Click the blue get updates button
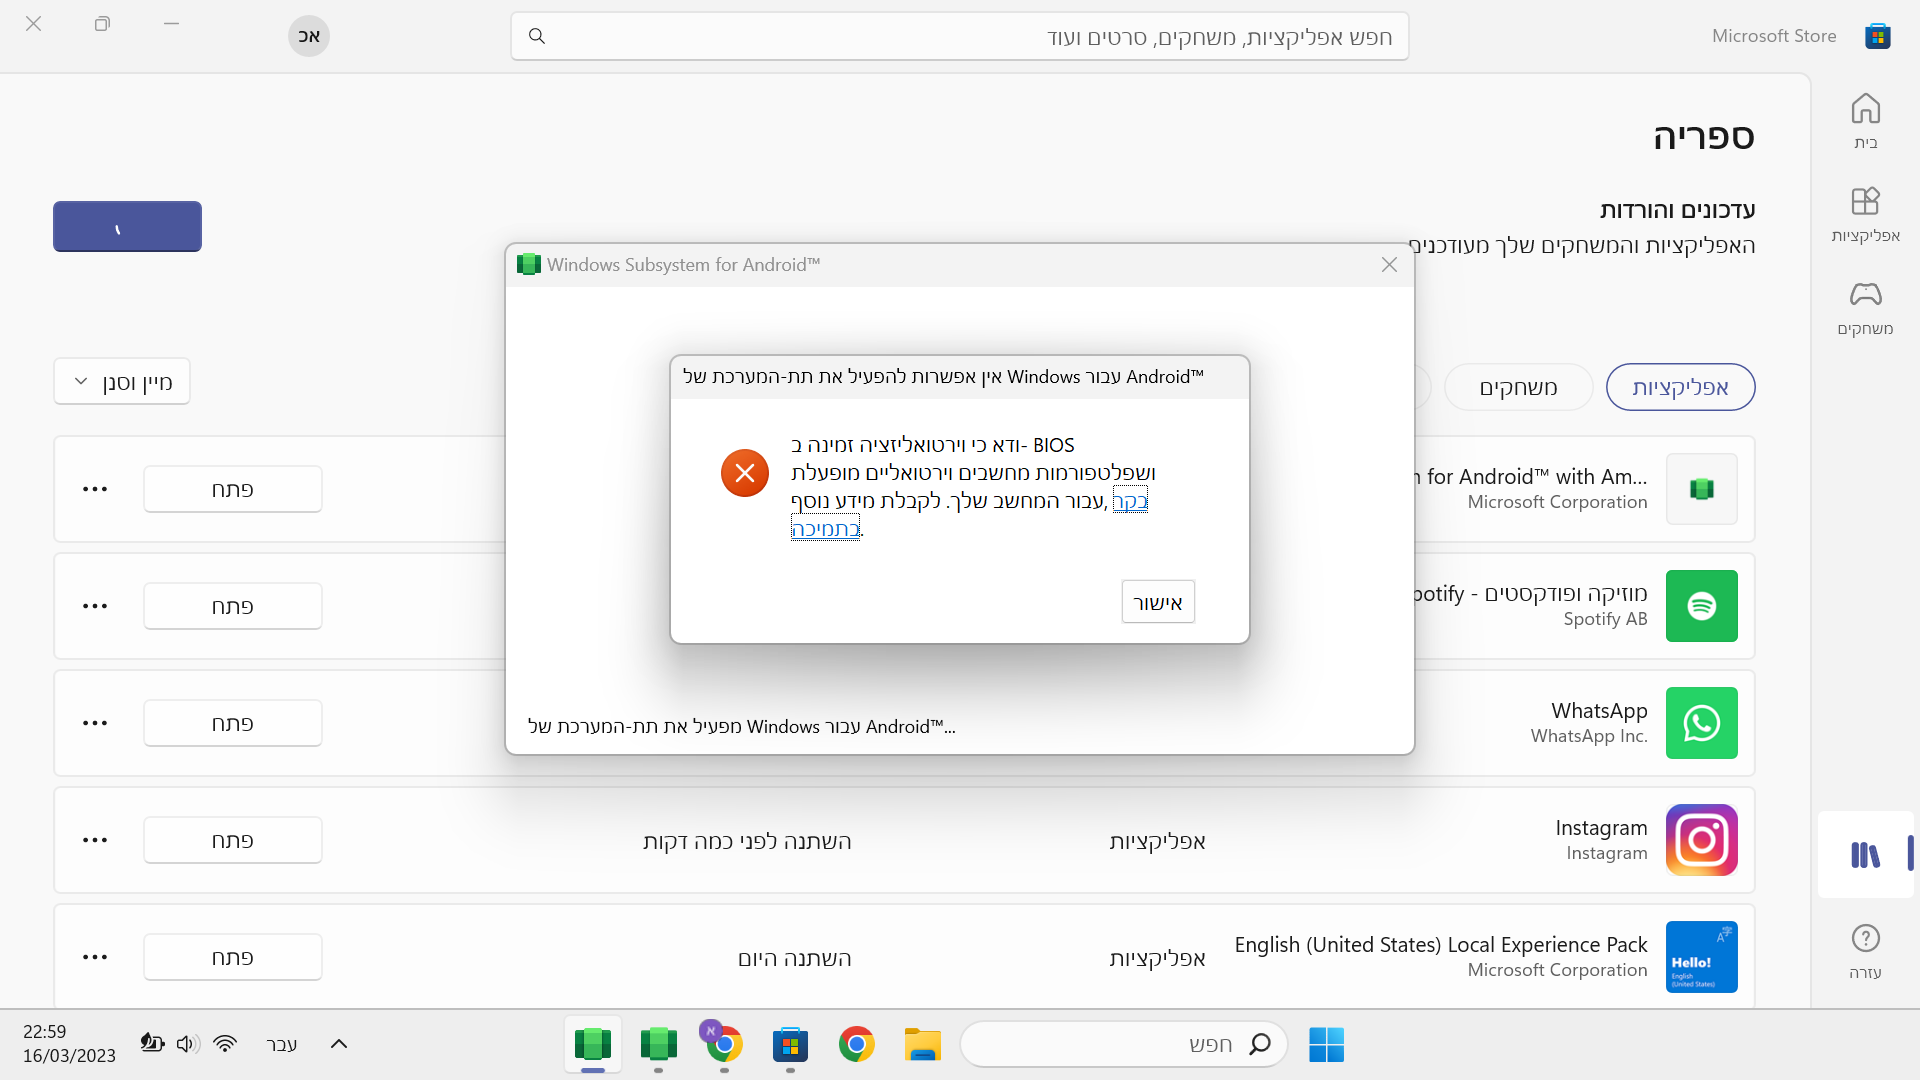The image size is (1920, 1080). coord(127,227)
